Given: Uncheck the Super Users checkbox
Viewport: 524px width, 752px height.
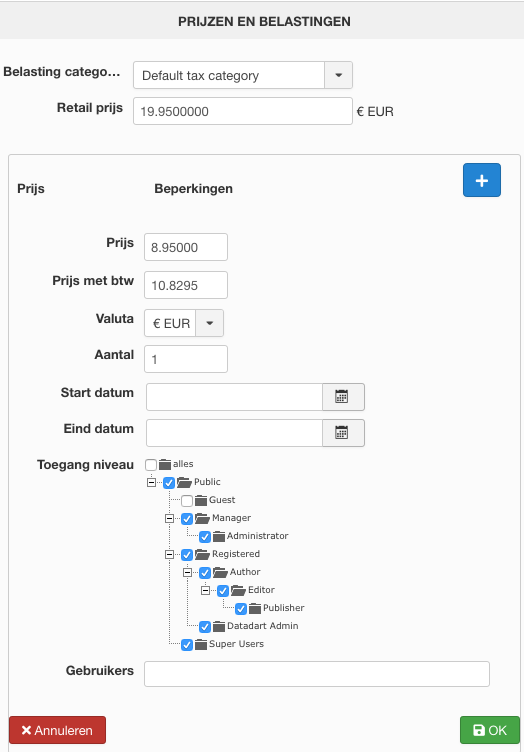Looking at the screenshot, I should (187, 645).
